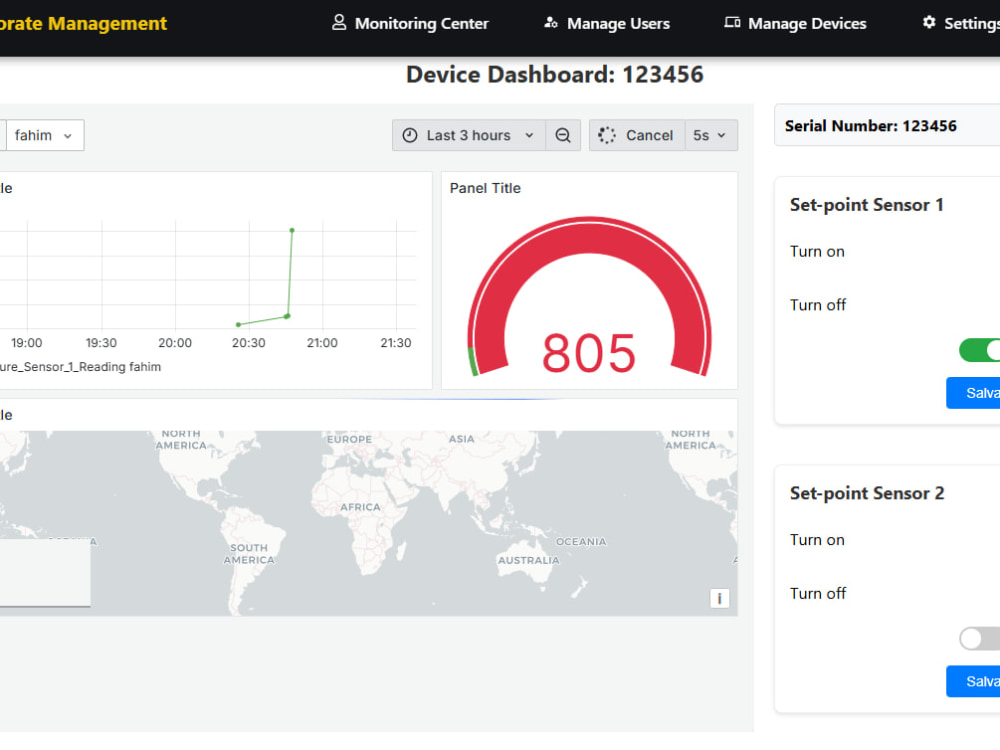Open the Manage Users page
This screenshot has width=1000, height=750.
[607, 24]
